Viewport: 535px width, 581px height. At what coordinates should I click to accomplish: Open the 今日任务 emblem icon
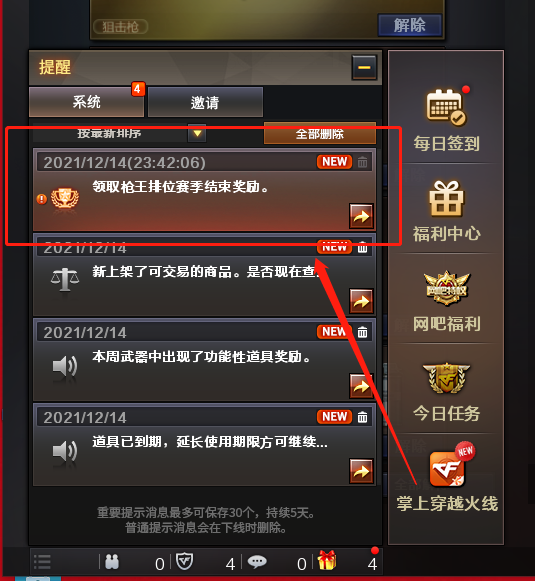(x=446, y=378)
